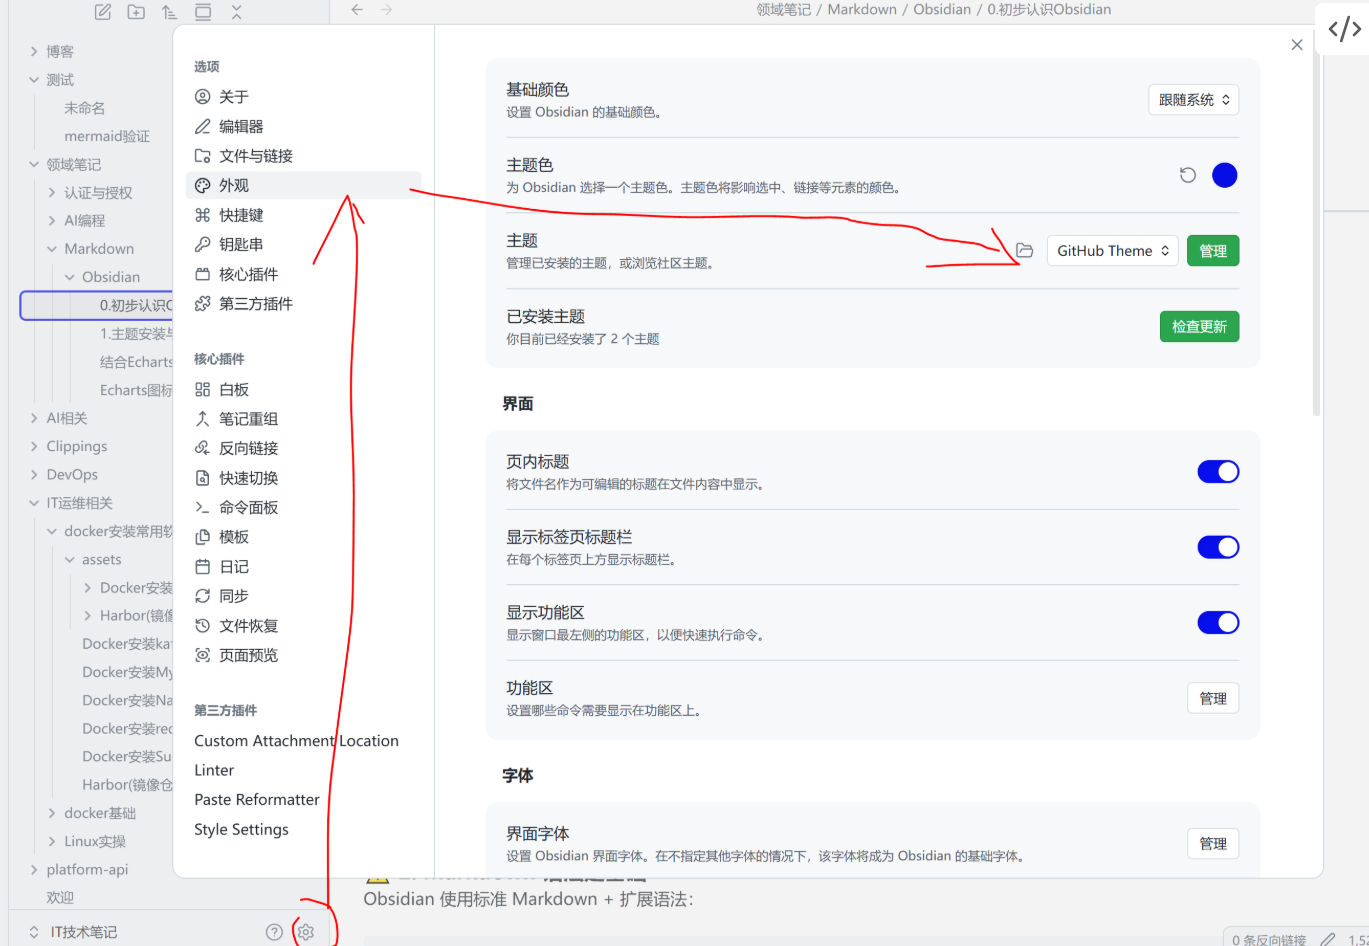Click the 钥匙串 key icon

coord(202,244)
